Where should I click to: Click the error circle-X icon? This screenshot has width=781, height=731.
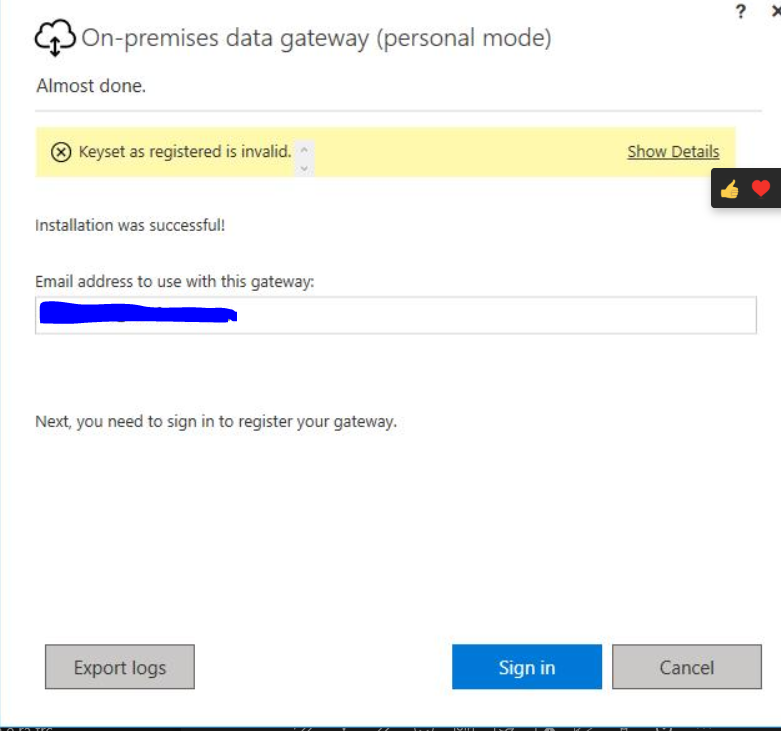pyautogui.click(x=61, y=152)
